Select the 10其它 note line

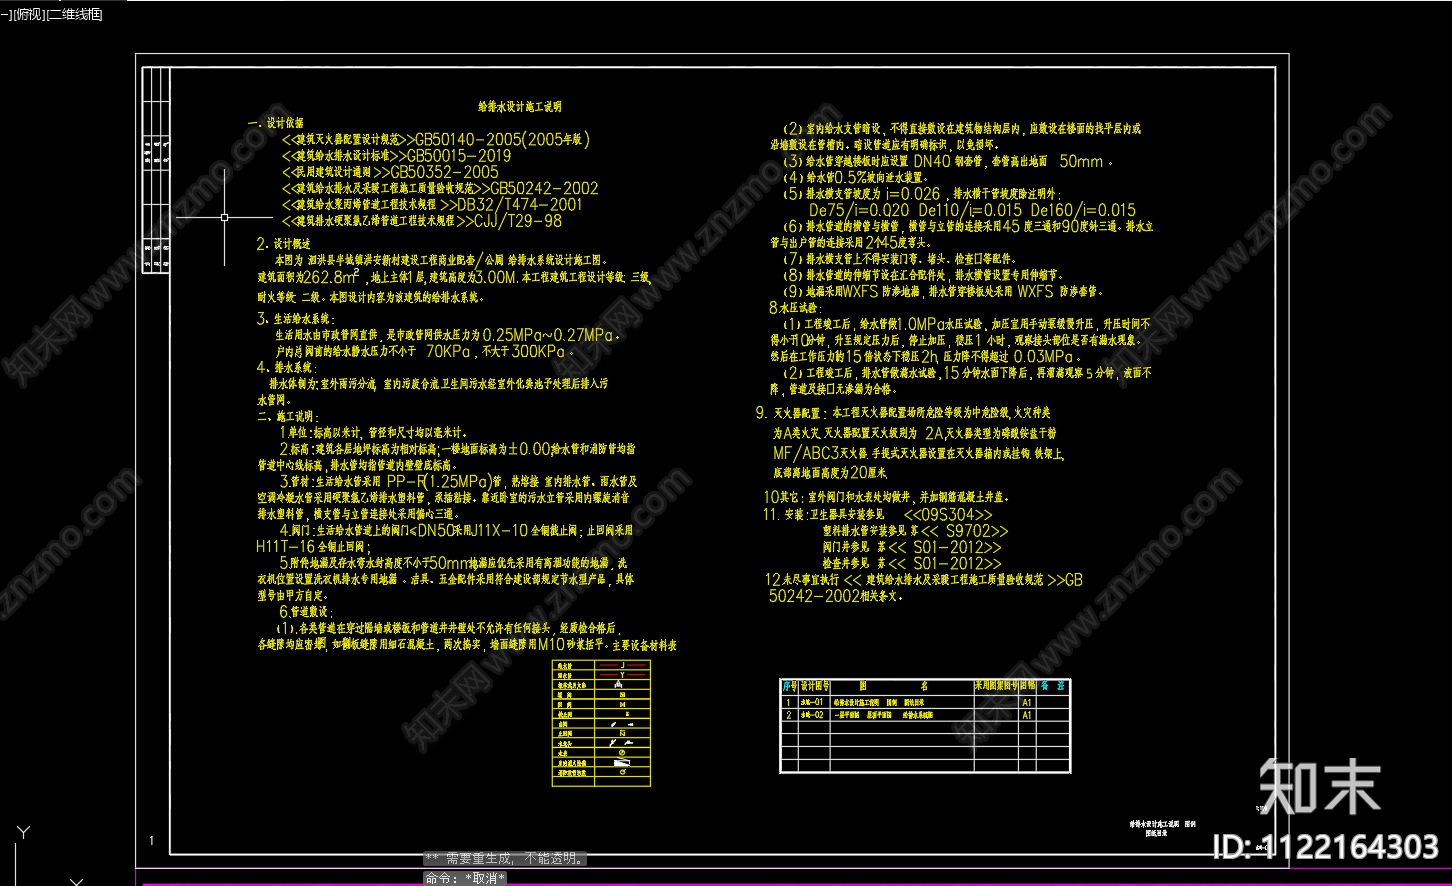(887, 497)
